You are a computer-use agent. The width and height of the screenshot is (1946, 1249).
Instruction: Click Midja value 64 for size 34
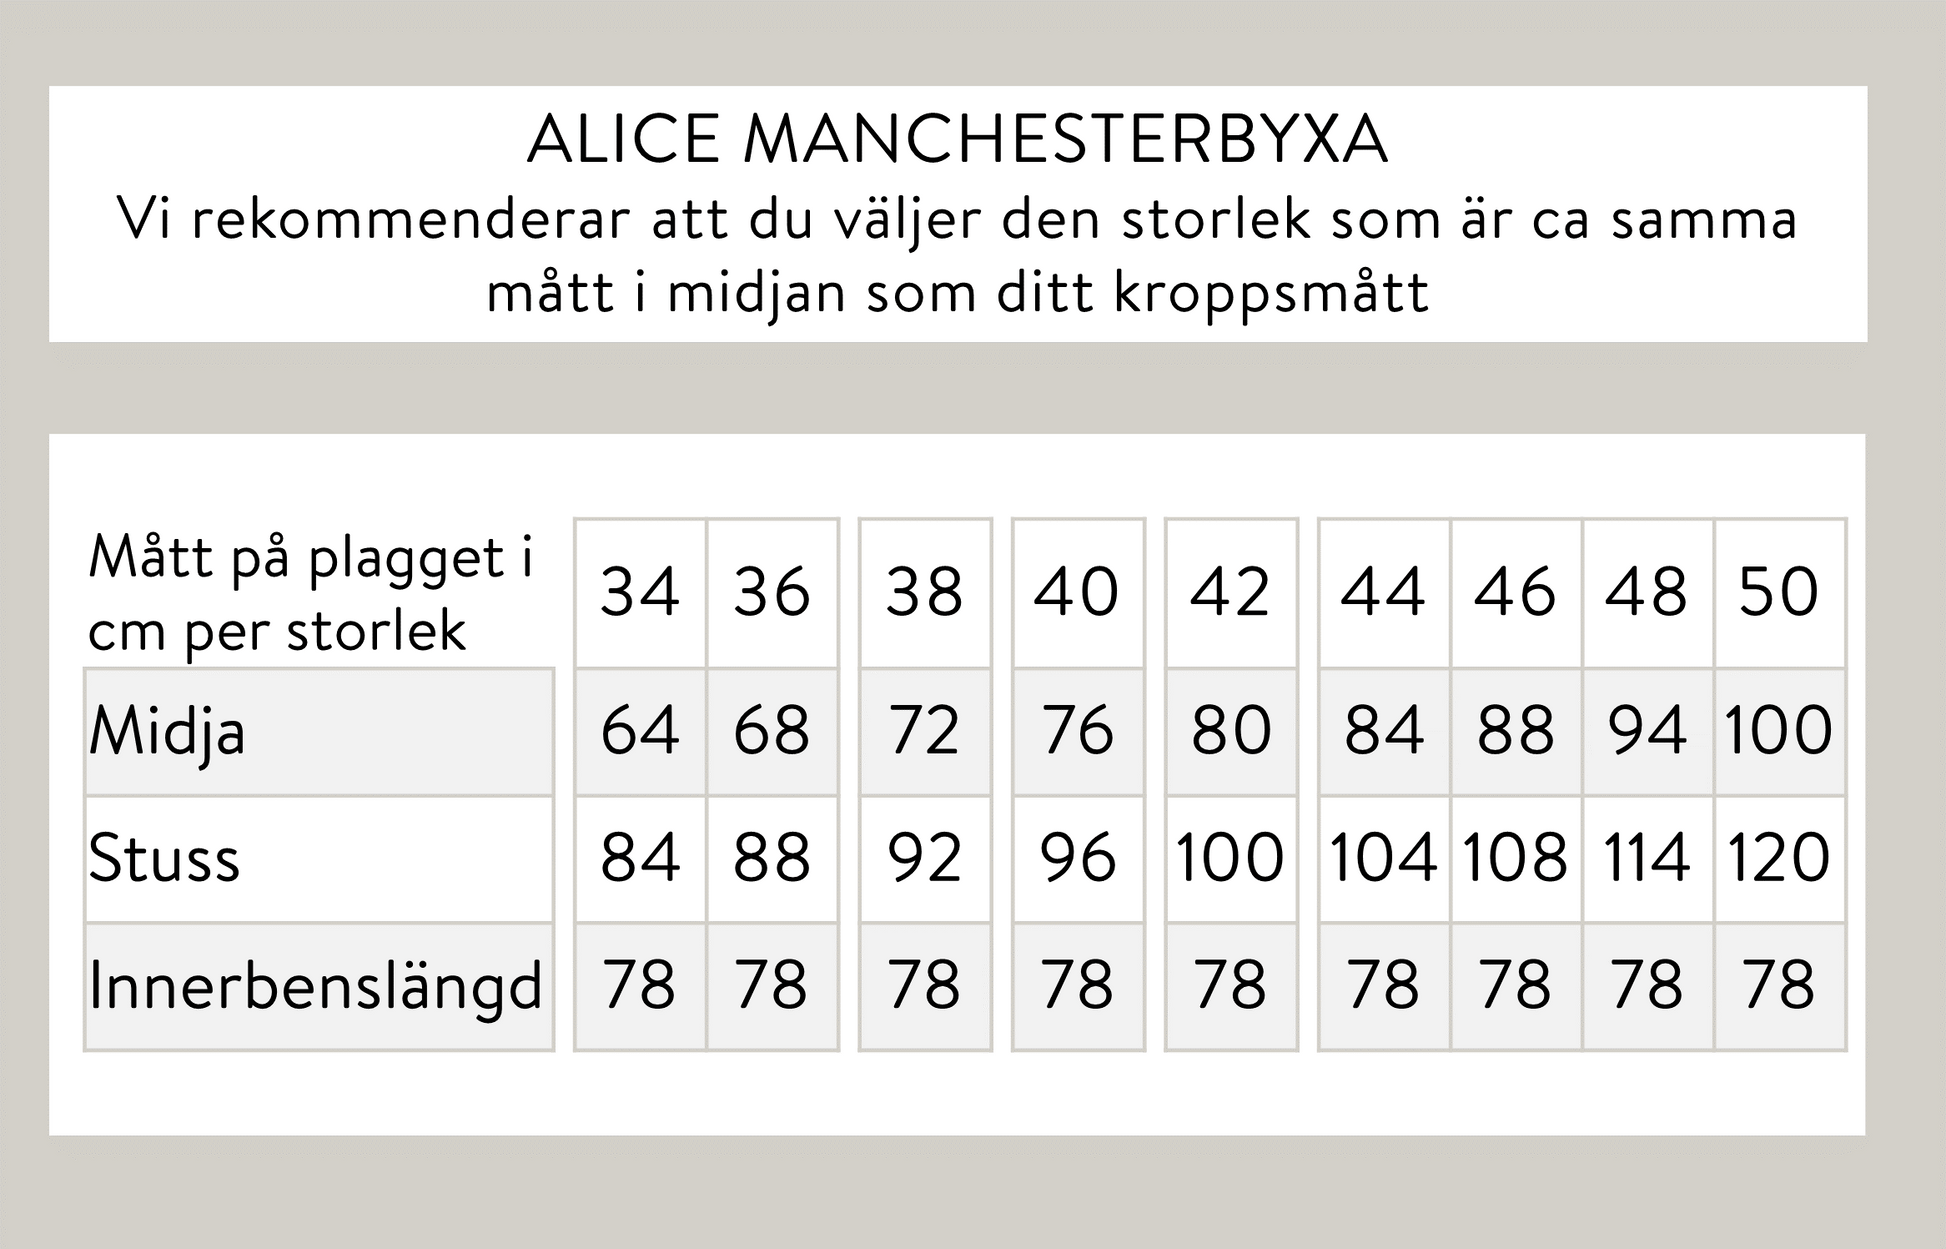click(x=640, y=730)
